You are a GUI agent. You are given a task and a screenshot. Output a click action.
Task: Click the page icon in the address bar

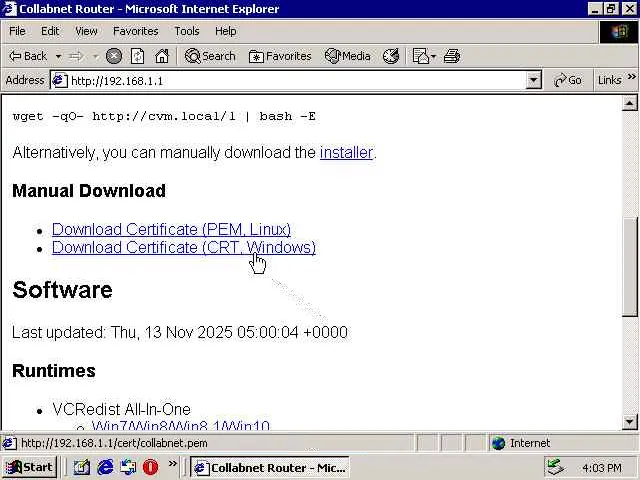tap(60, 80)
